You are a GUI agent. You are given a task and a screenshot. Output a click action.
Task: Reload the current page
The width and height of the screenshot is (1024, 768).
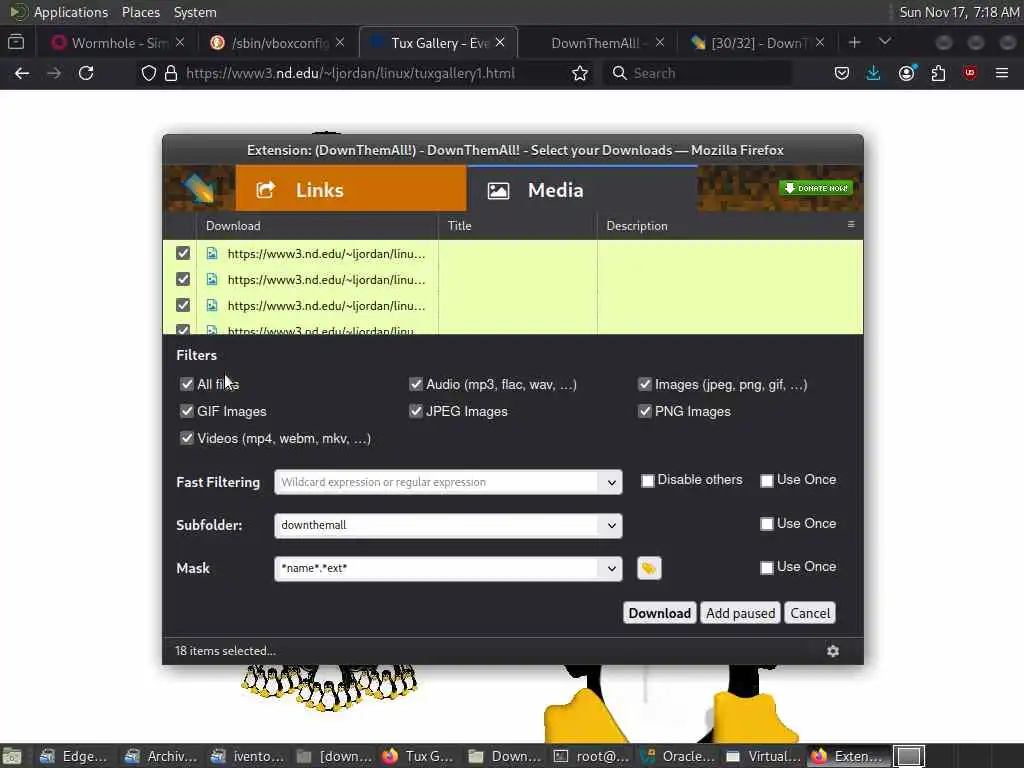pos(86,73)
